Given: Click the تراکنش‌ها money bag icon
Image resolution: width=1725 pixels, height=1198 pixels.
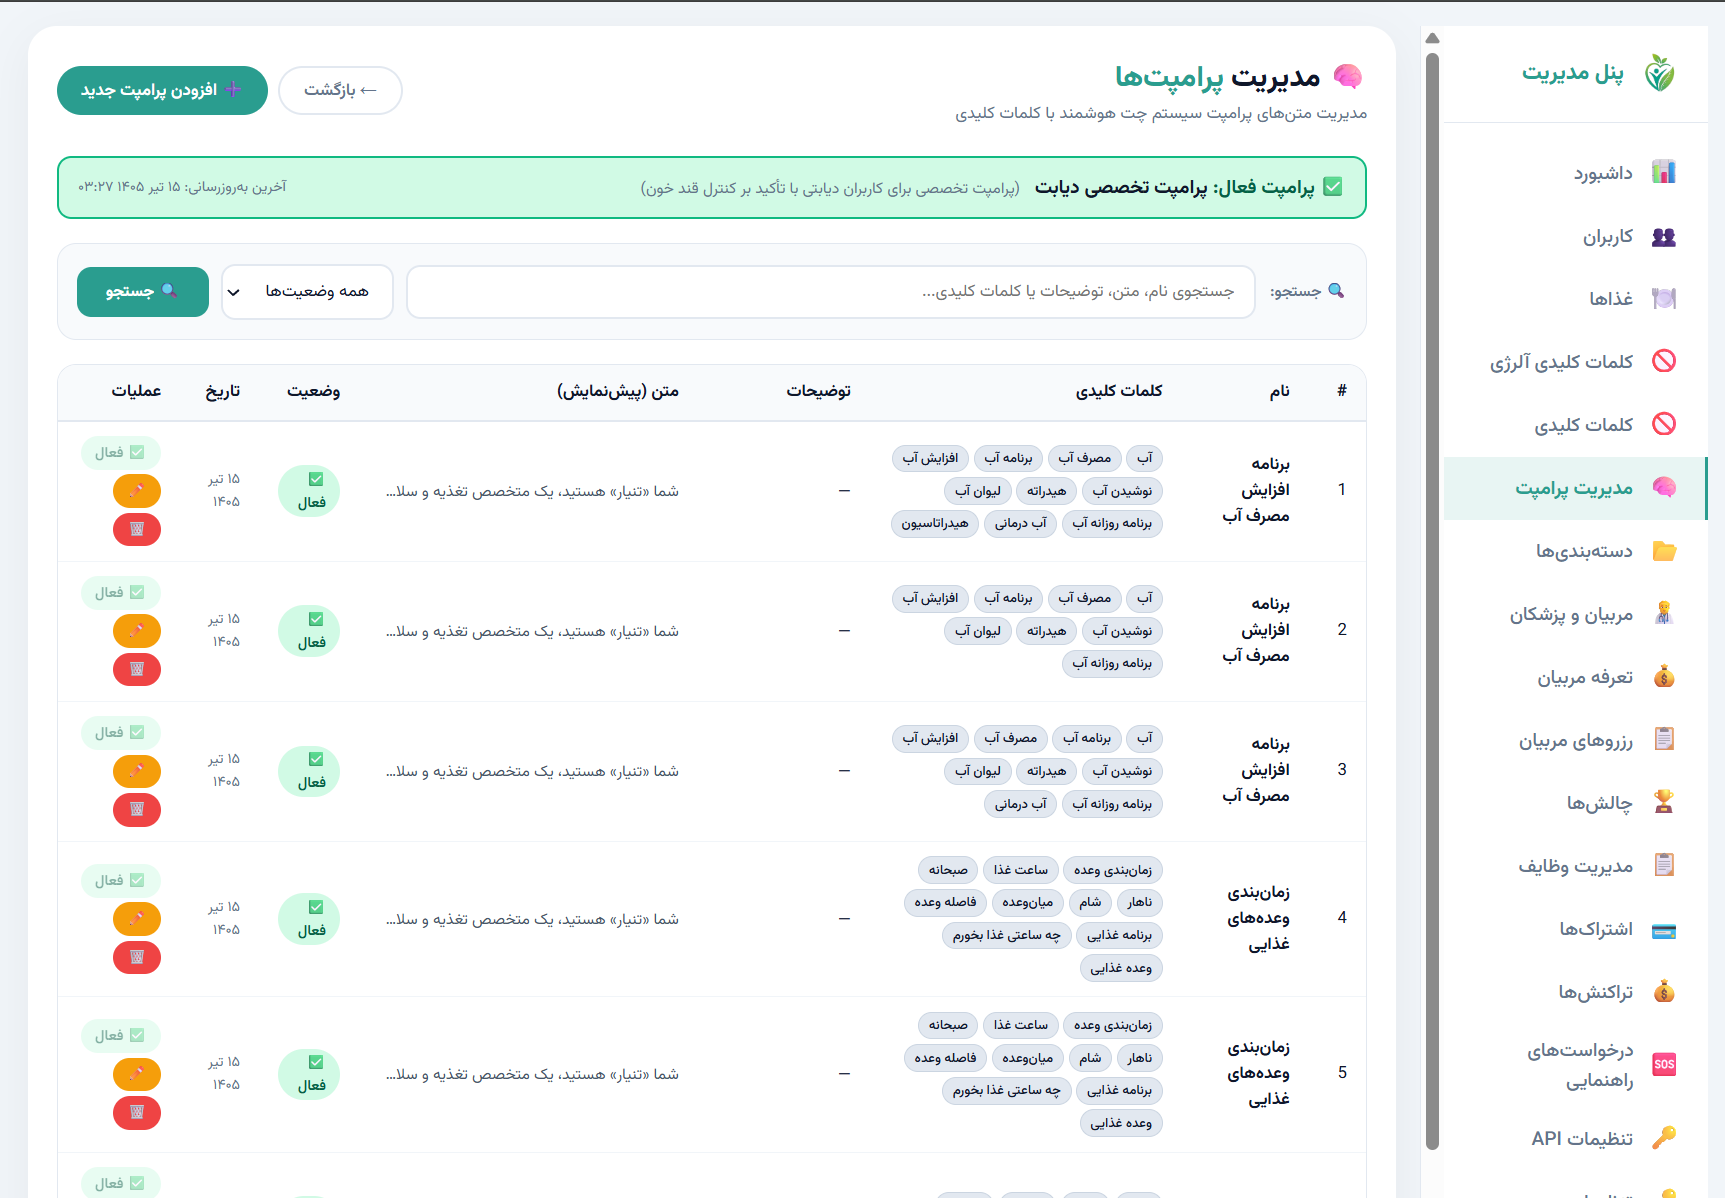Looking at the screenshot, I should pos(1664,992).
